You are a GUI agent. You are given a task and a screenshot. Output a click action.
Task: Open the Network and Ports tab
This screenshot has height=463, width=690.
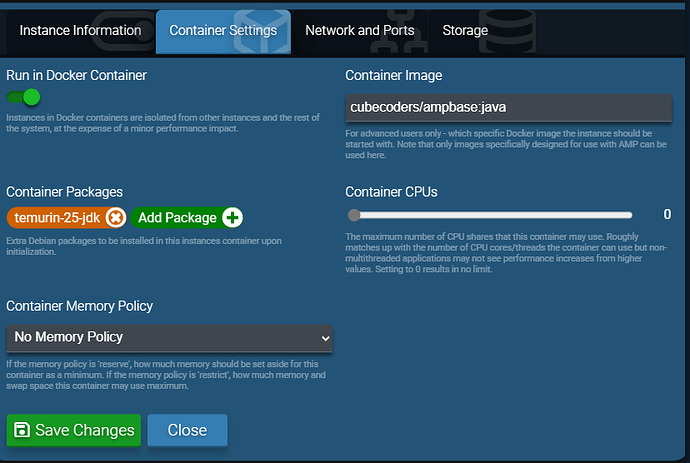tap(360, 31)
